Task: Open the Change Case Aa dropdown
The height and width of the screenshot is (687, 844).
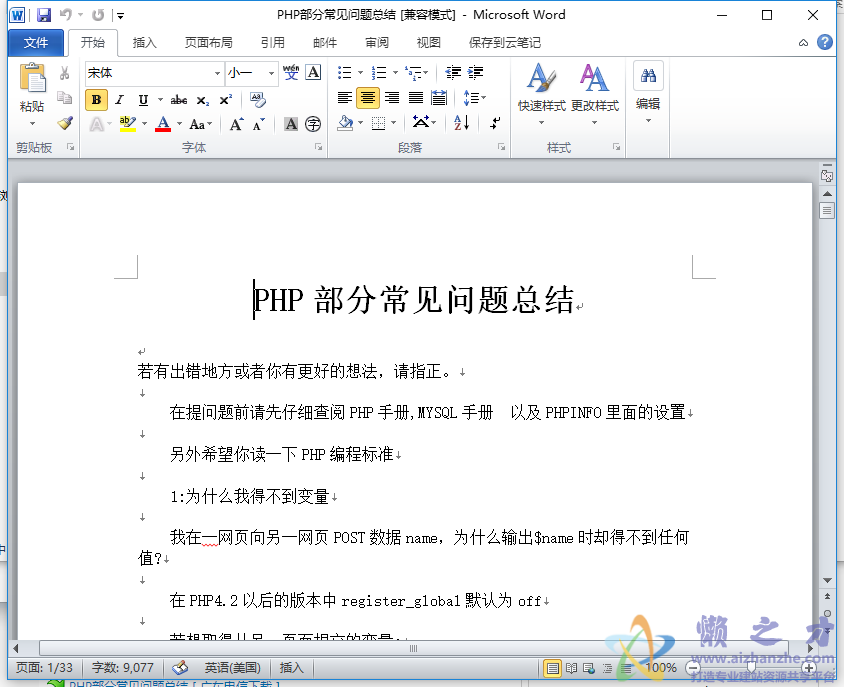Action: coord(201,124)
